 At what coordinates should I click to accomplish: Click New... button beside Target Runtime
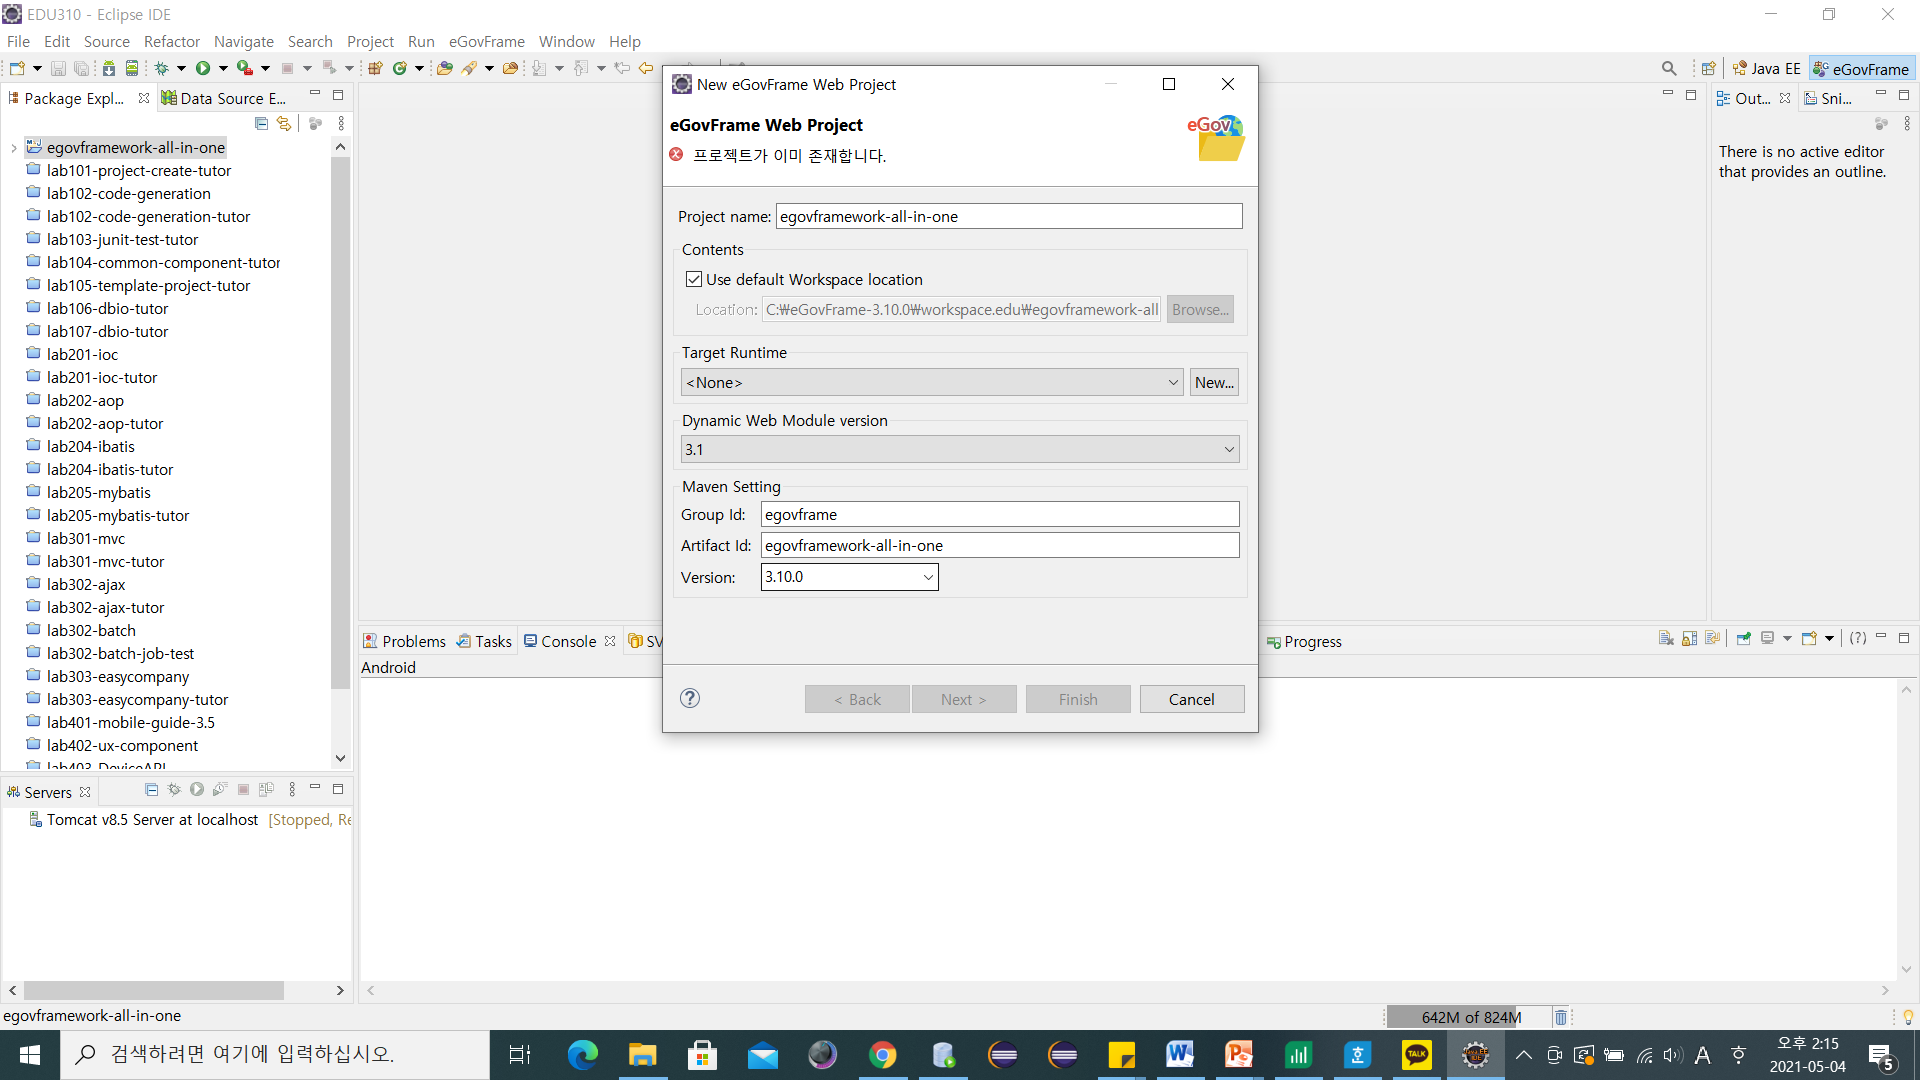[x=1214, y=382]
